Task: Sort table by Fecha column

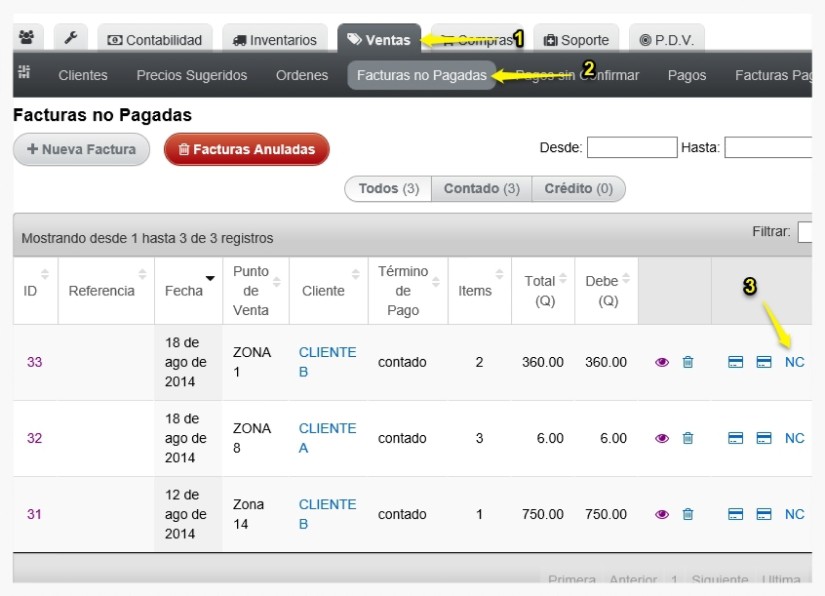Action: (189, 290)
